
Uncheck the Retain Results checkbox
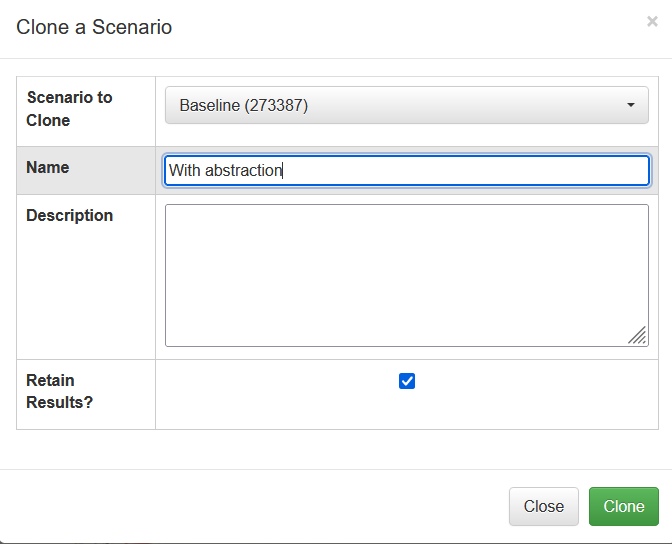click(407, 381)
